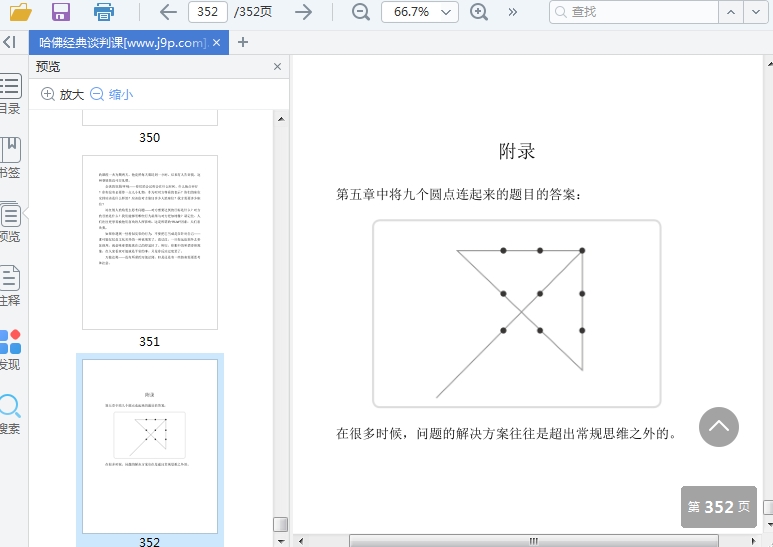The width and height of the screenshot is (773, 547).
Task: Click the 350 page number label
Action: click(149, 137)
